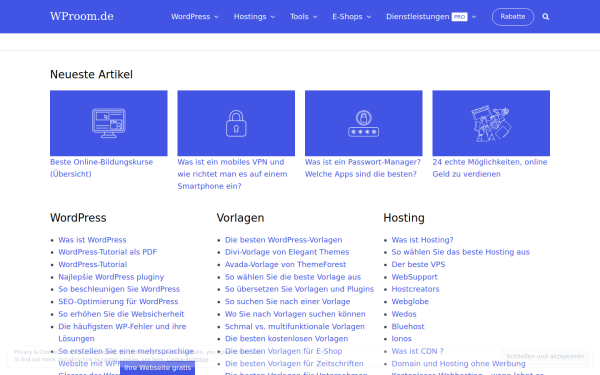Open the Ionos hosting link
The image size is (600, 375).
point(401,339)
